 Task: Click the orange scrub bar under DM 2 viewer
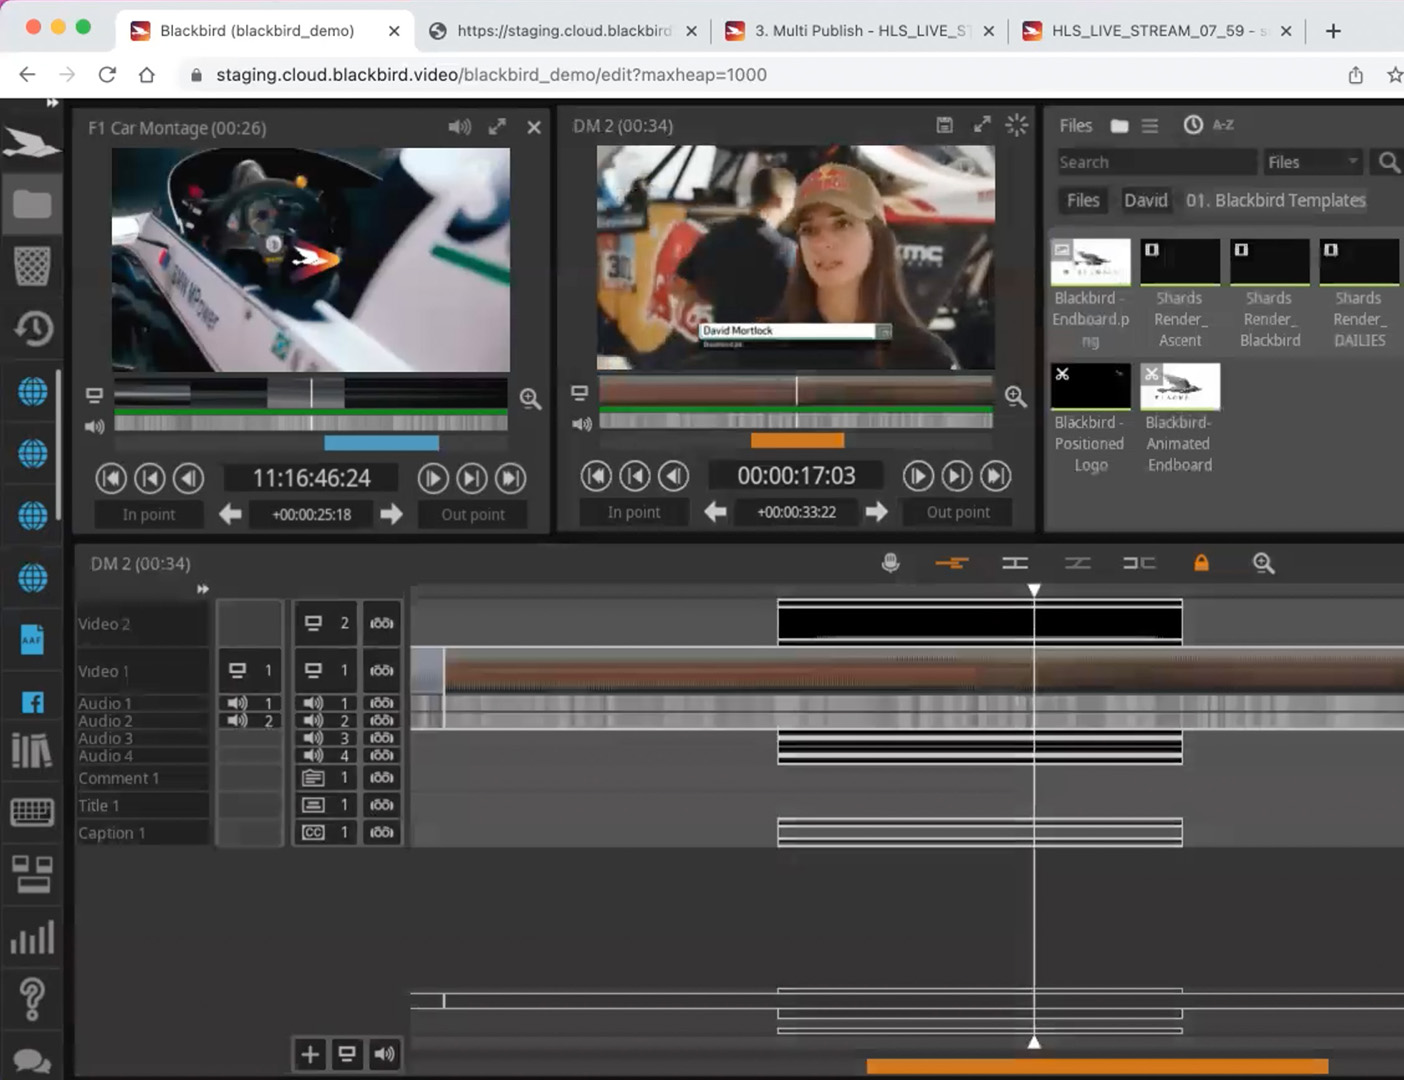tap(797, 440)
